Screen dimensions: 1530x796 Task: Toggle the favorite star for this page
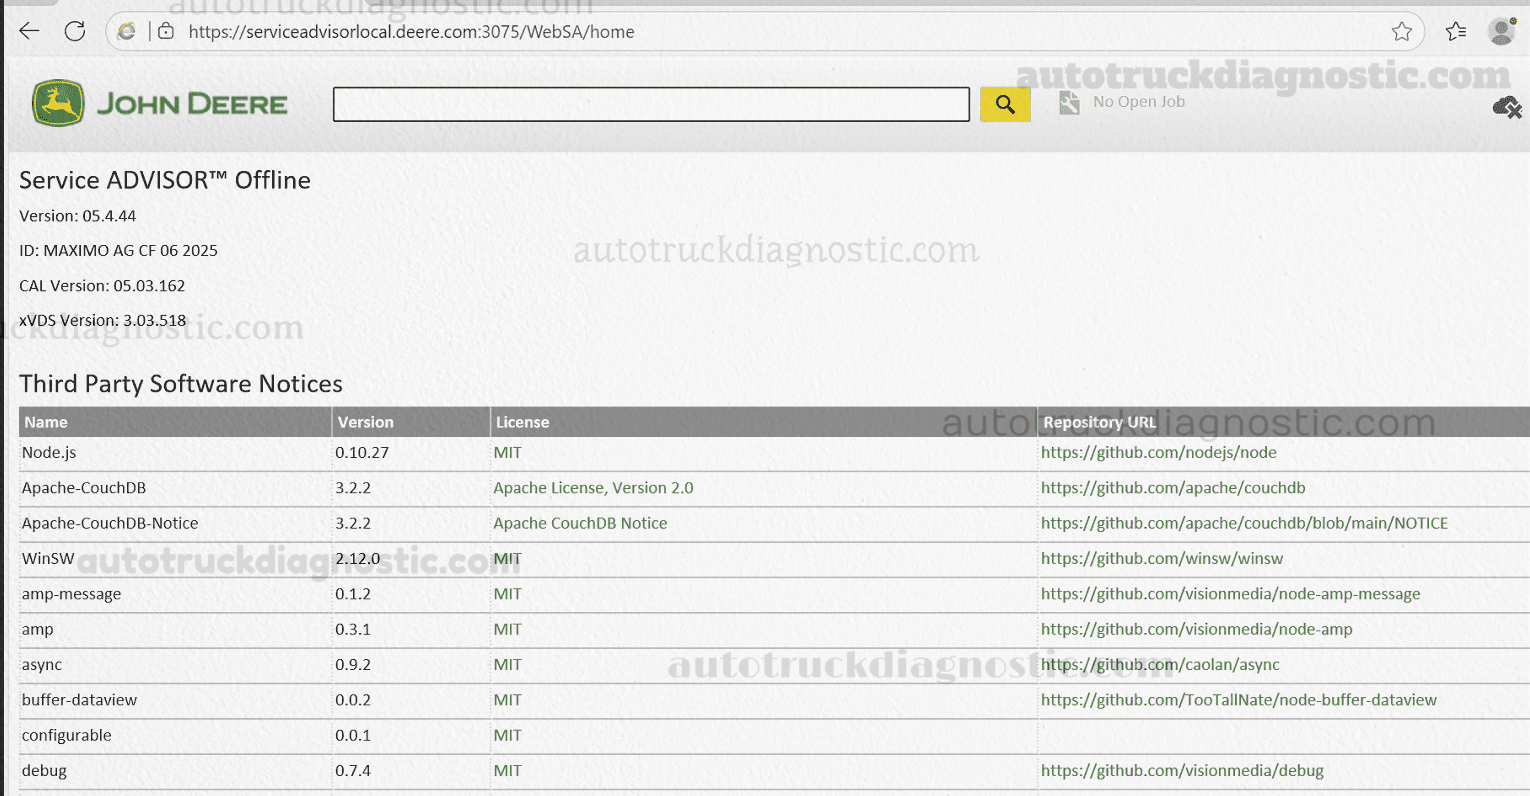[1402, 31]
